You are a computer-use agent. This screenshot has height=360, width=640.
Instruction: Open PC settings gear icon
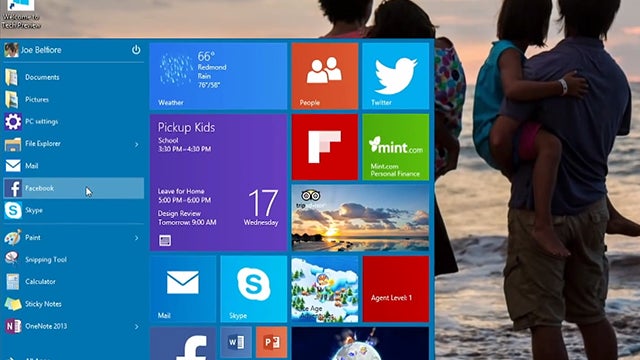(13, 121)
